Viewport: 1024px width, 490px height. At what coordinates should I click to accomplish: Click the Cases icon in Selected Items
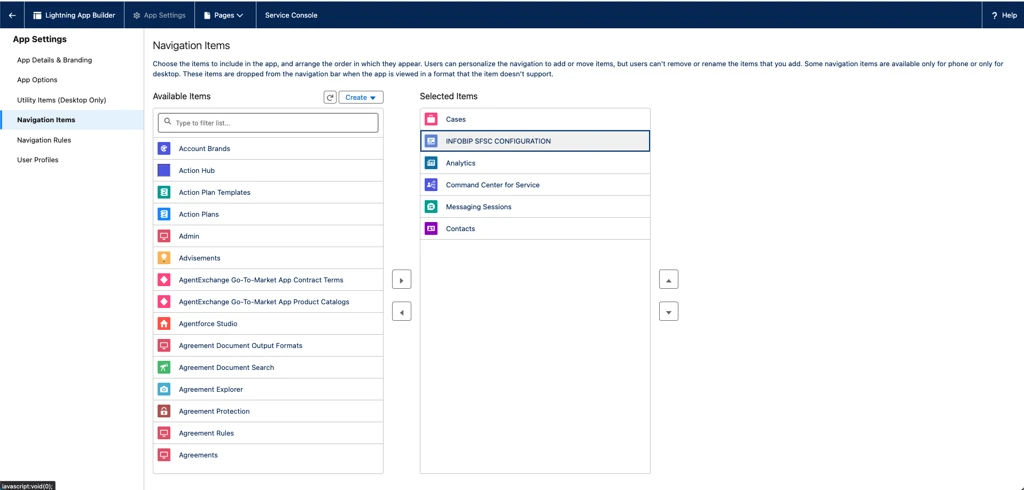(x=431, y=120)
